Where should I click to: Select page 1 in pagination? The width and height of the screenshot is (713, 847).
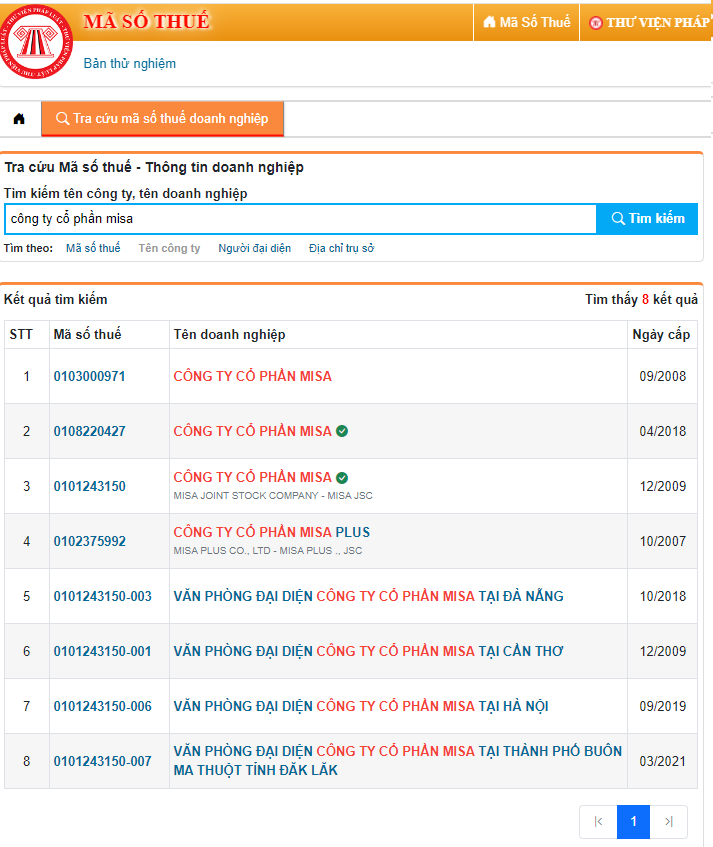coord(633,822)
